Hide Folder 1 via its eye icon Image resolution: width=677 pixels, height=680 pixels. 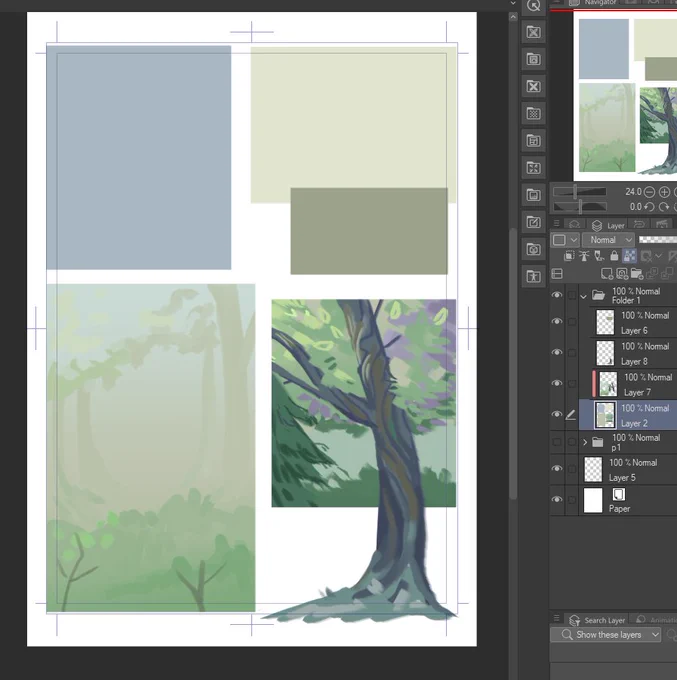557,295
